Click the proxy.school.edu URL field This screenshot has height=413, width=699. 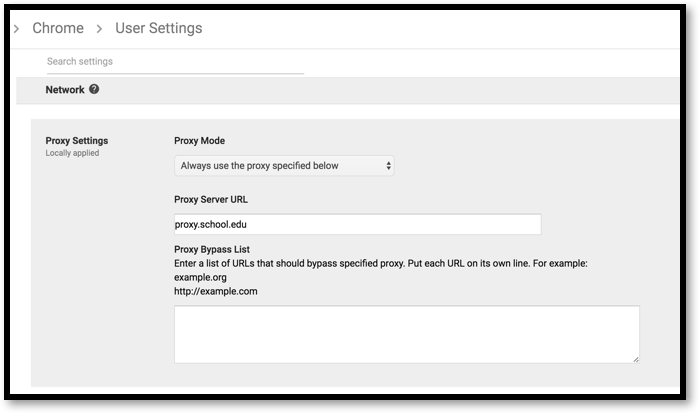(x=357, y=225)
